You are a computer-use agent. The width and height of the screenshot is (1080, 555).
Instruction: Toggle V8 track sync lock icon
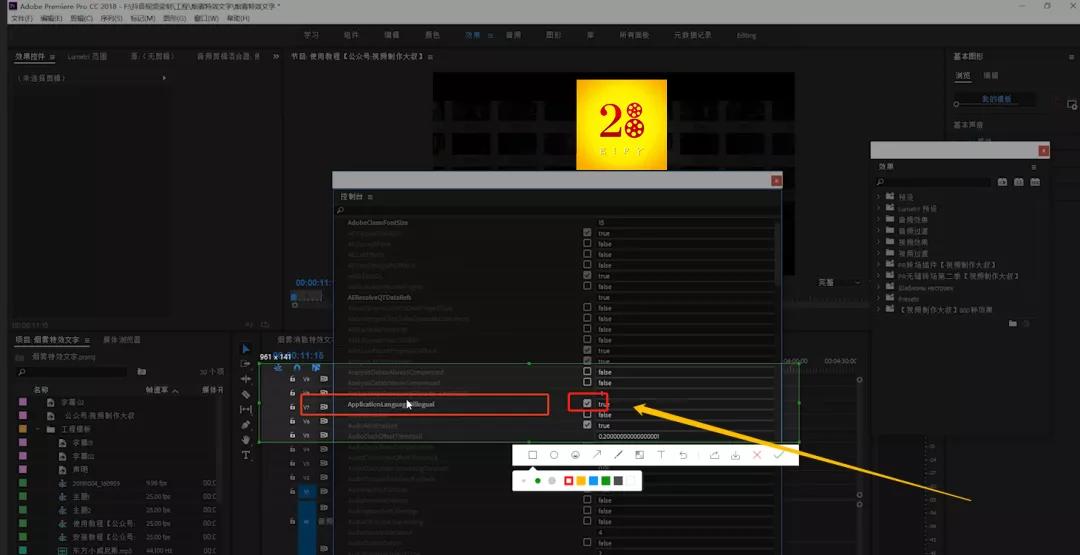(x=323, y=392)
